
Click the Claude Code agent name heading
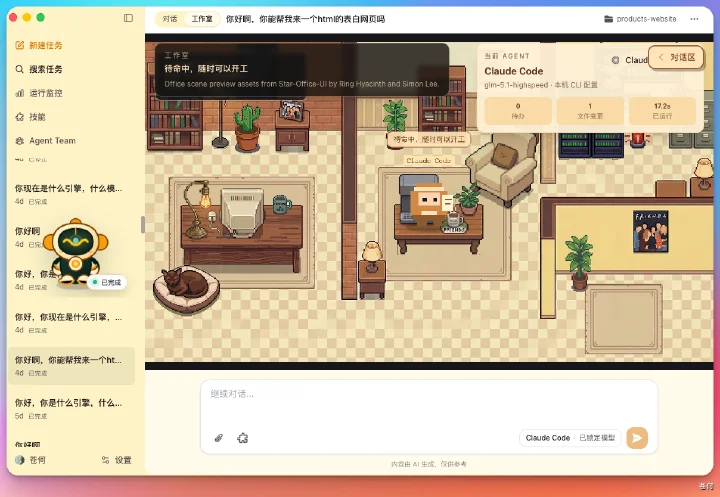[x=513, y=71]
